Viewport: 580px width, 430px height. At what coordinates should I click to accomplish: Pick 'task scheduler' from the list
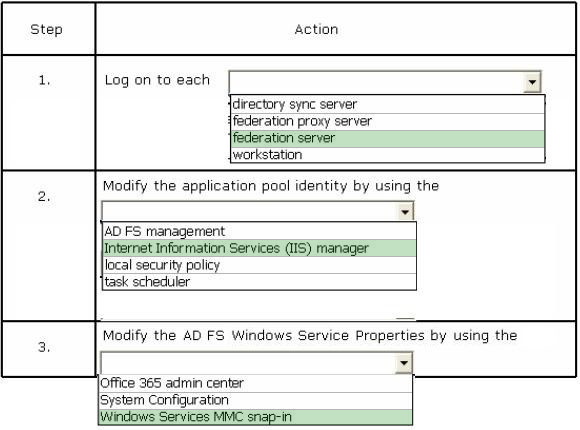pos(260,282)
